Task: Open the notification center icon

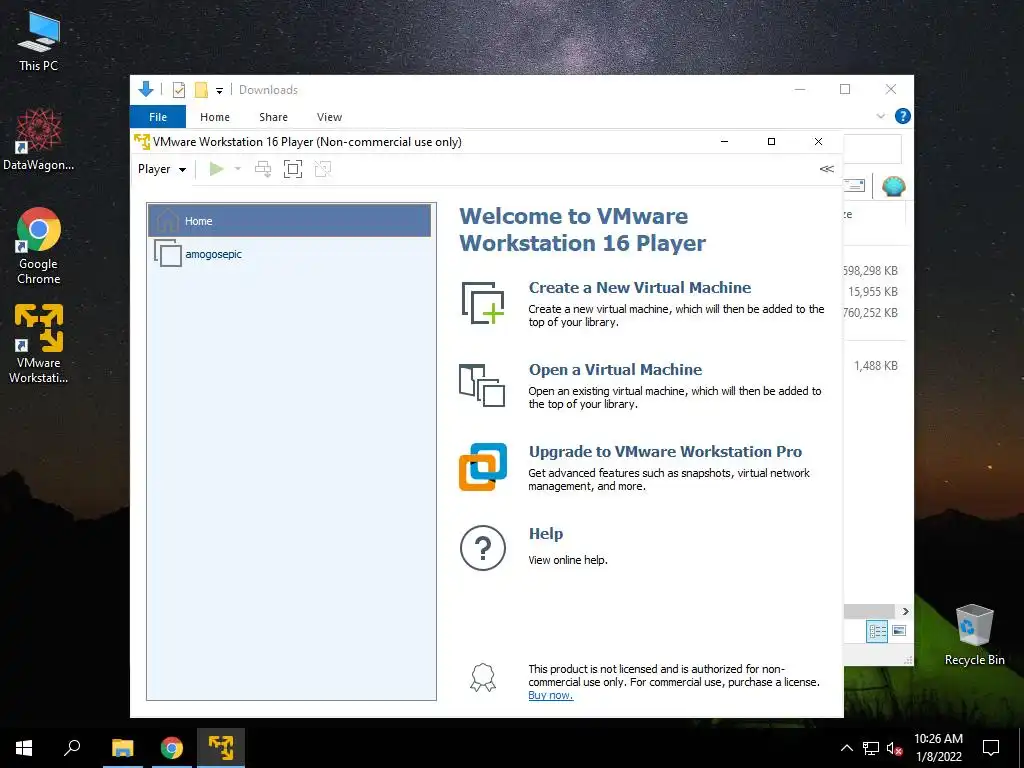Action: coord(991,748)
